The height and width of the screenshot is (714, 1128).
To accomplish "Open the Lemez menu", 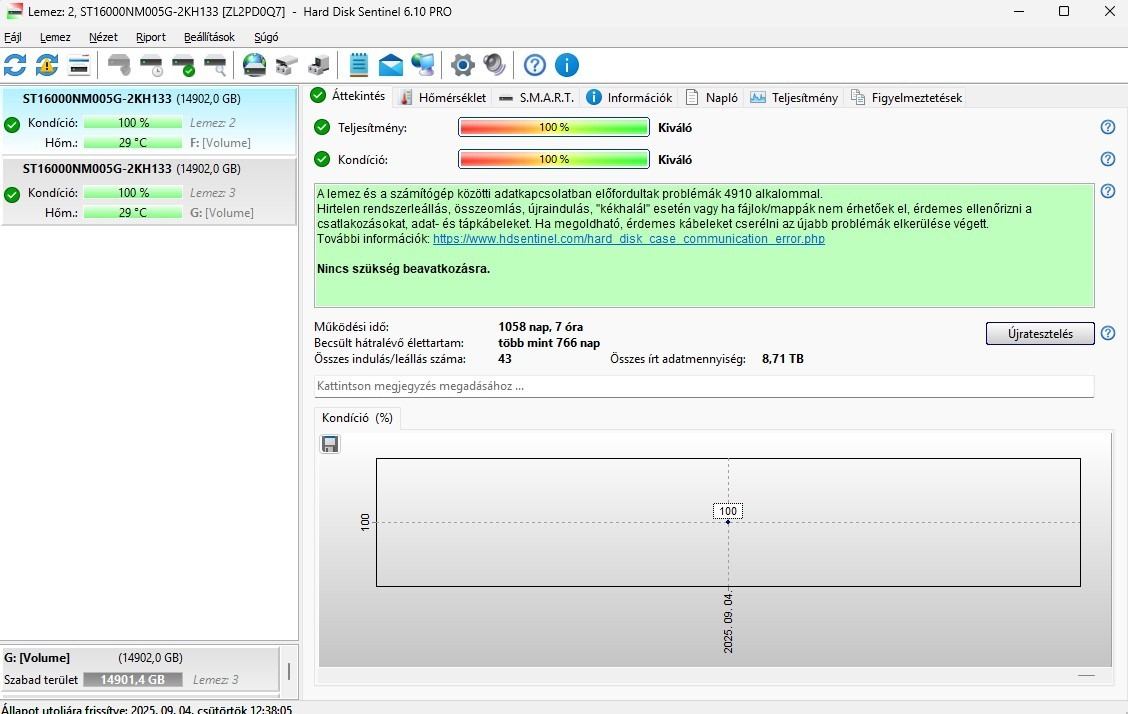I will pos(55,37).
